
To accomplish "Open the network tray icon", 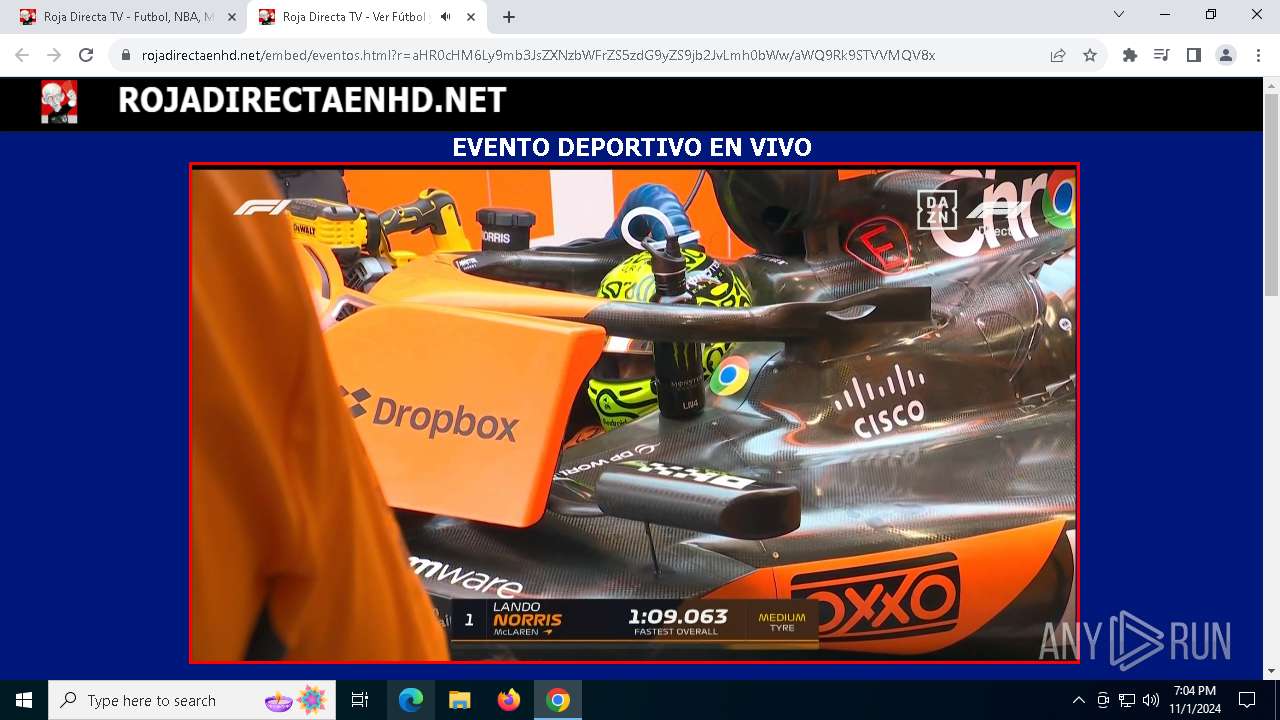I will pos(1127,700).
